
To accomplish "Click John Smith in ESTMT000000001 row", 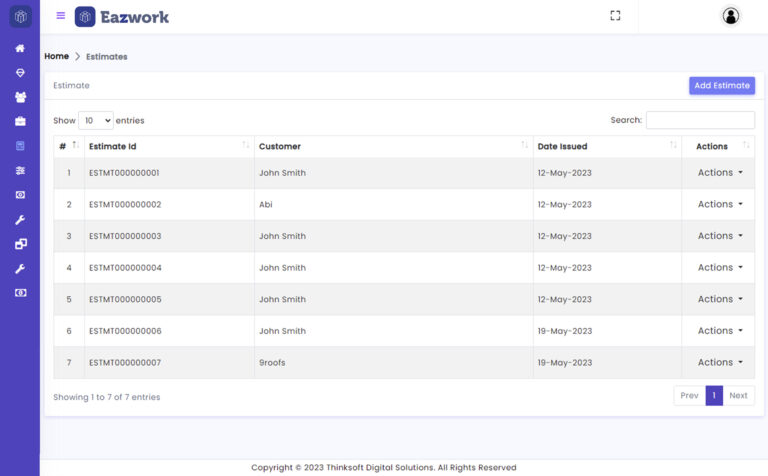I will click(x=282, y=173).
